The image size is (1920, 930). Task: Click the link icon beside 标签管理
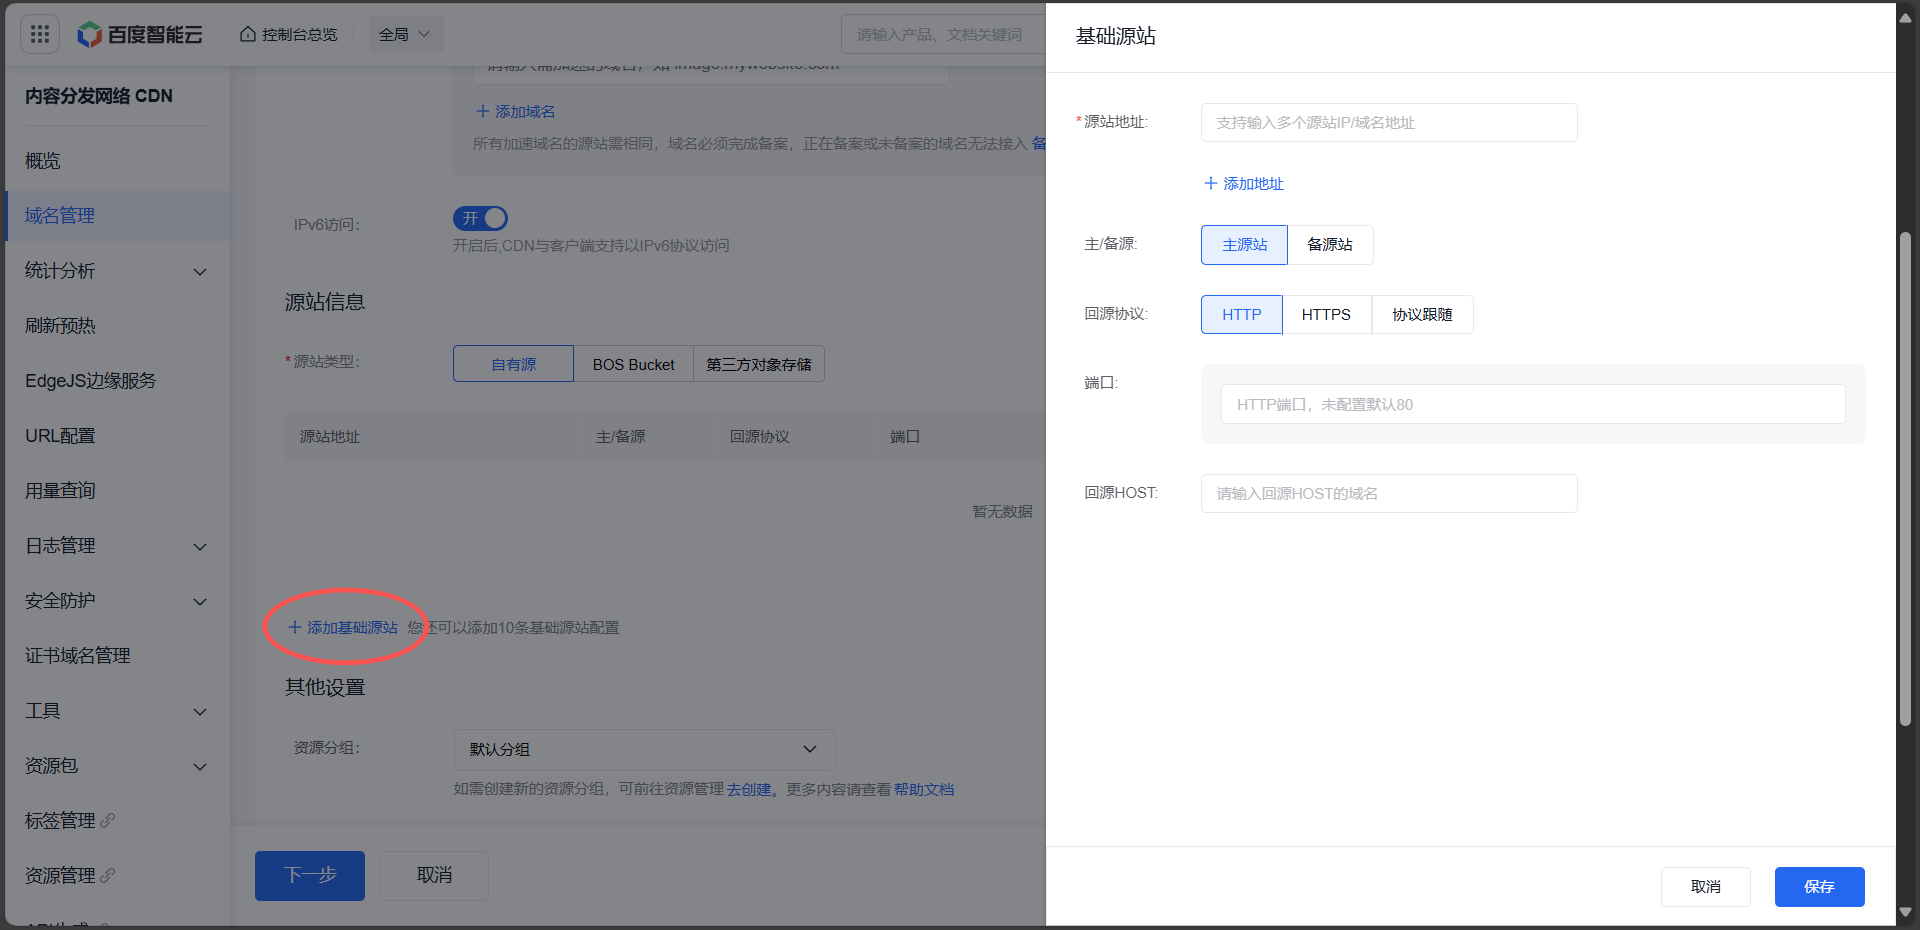pyautogui.click(x=108, y=821)
